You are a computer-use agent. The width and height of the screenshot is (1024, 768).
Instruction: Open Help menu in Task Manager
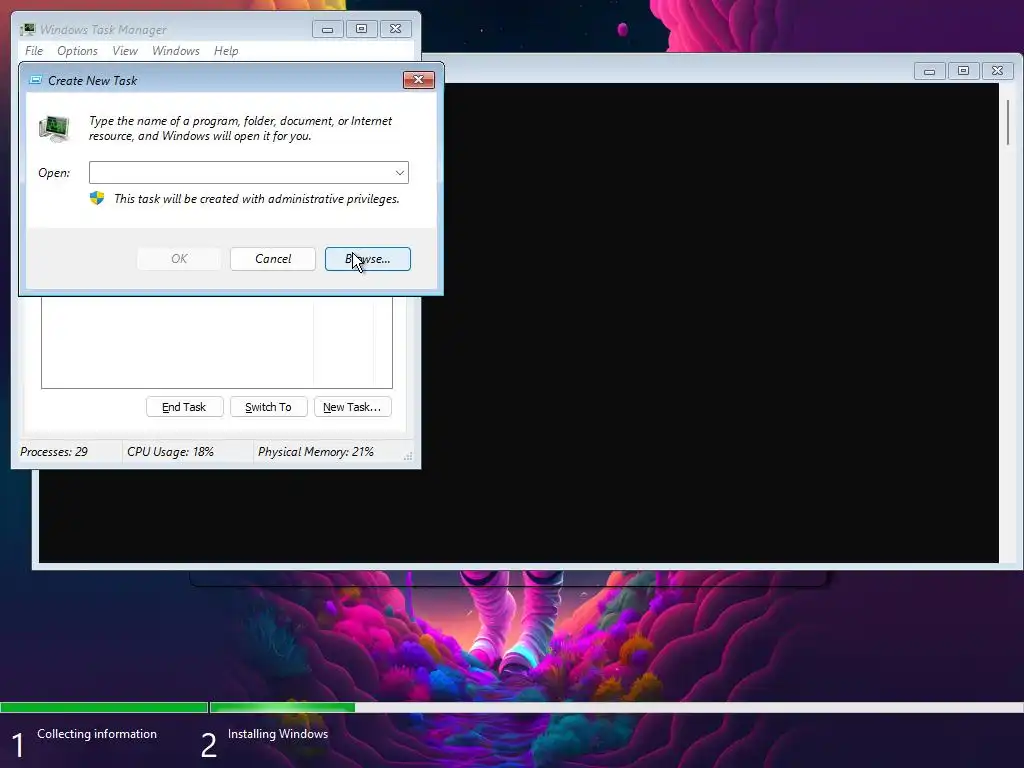(226, 50)
